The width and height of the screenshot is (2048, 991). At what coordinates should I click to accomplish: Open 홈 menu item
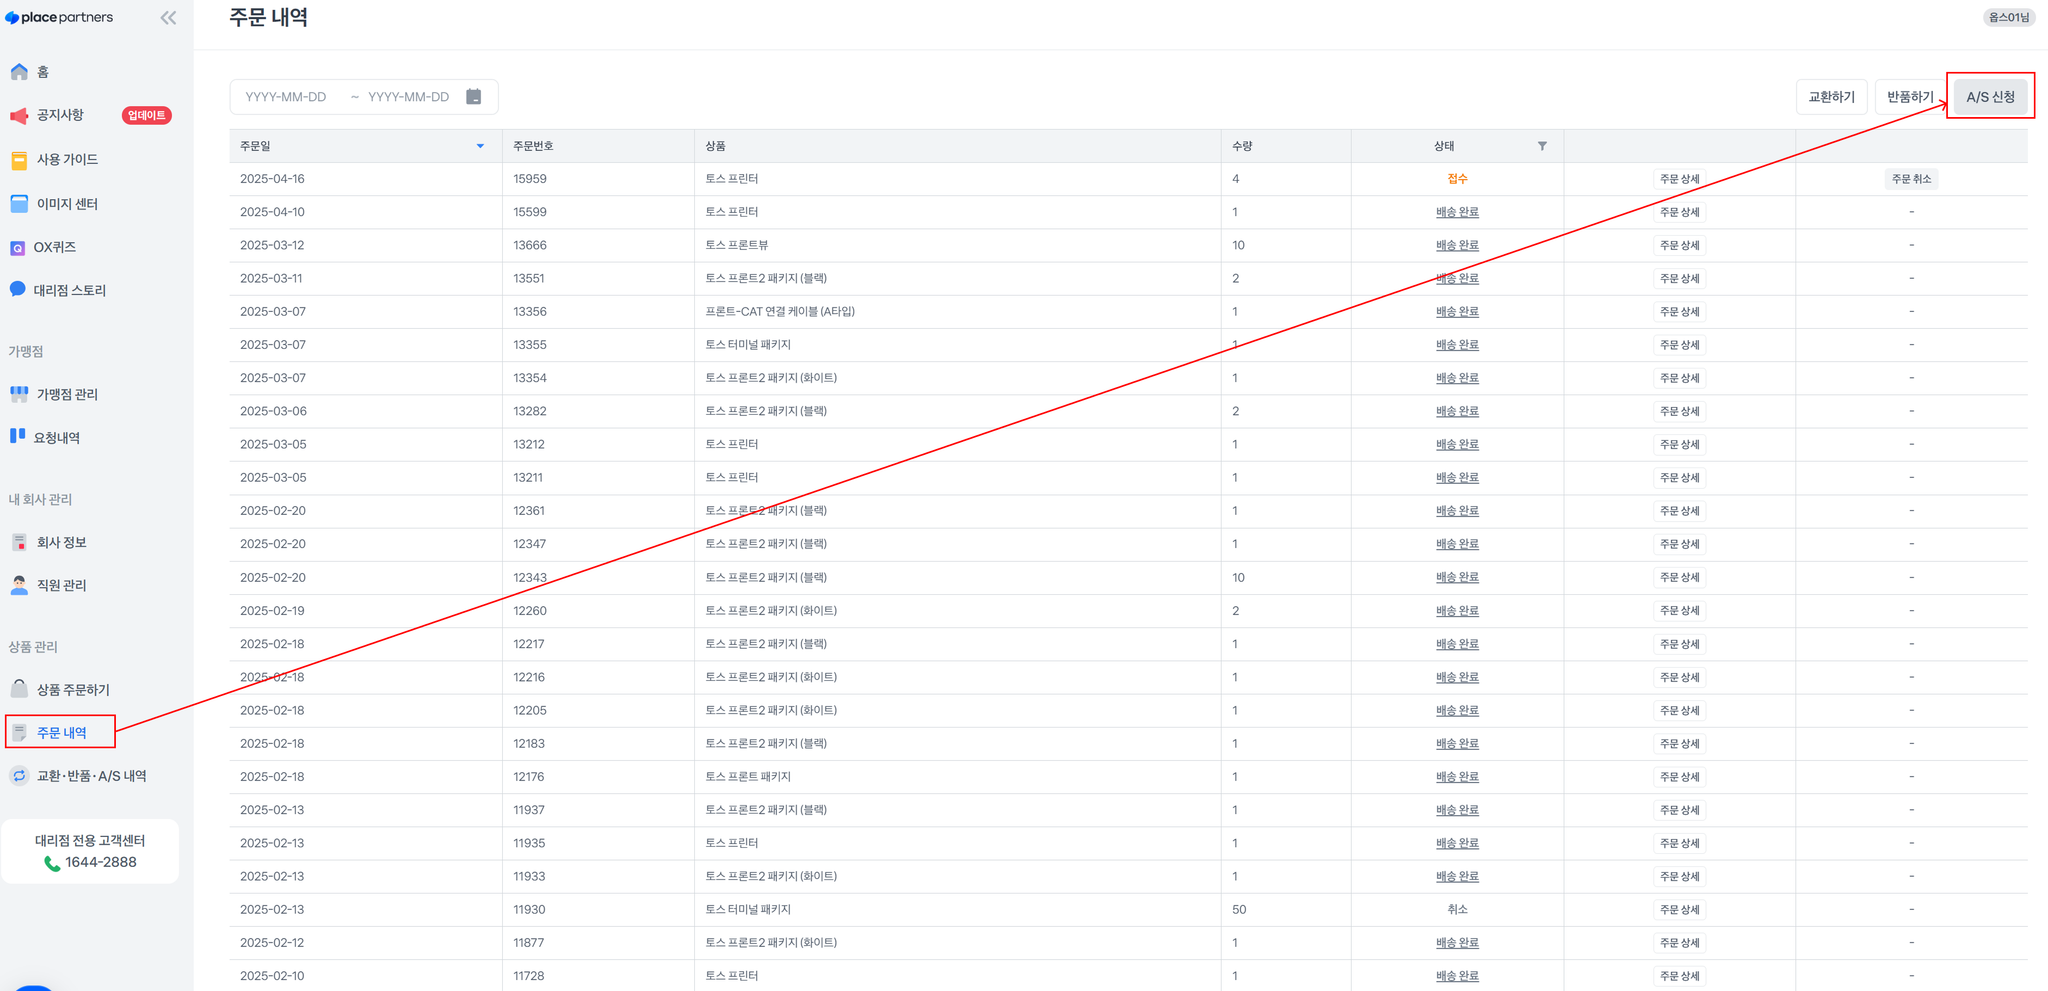pyautogui.click(x=43, y=72)
